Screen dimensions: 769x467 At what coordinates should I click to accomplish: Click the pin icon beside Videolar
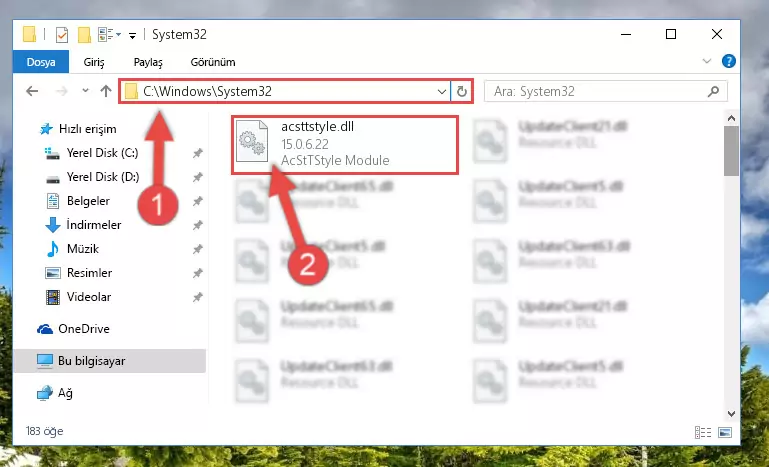click(198, 297)
